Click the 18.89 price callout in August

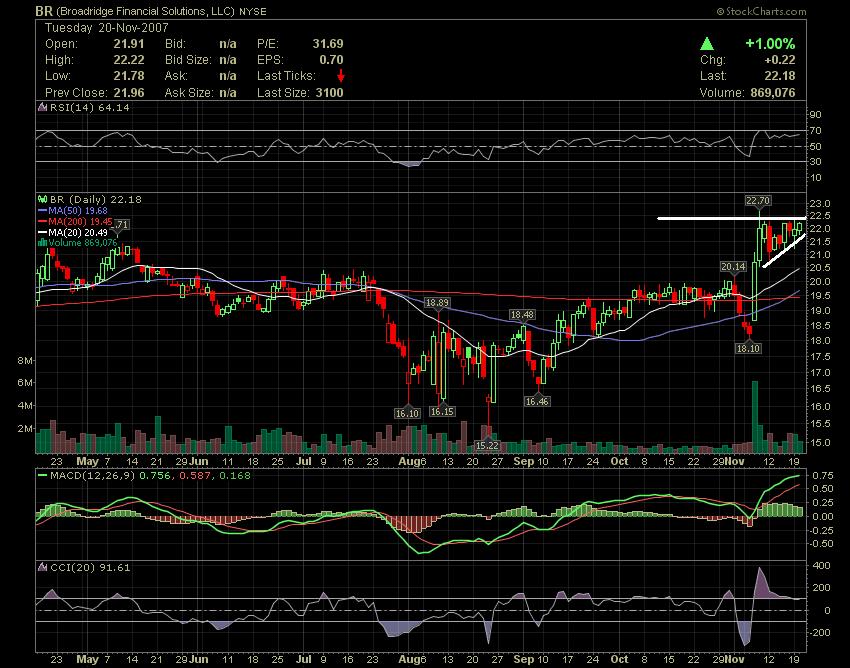tap(437, 303)
